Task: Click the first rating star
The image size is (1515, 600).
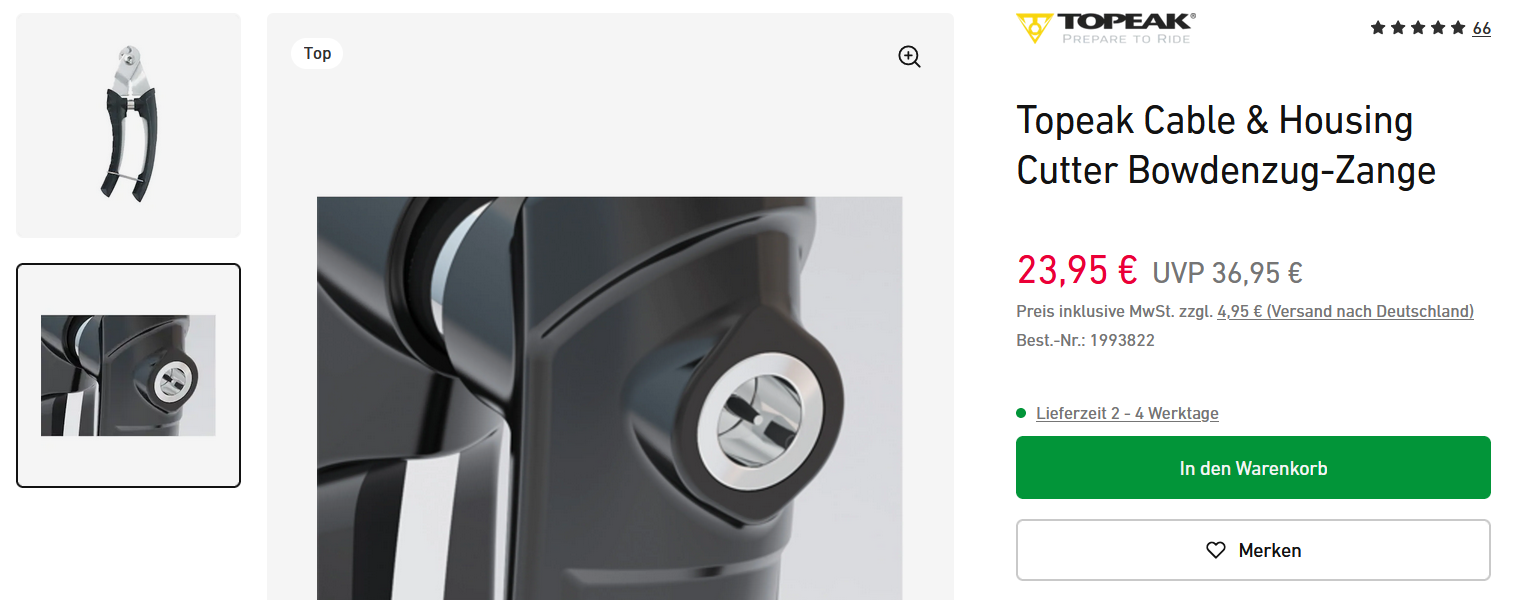Action: (x=1378, y=28)
